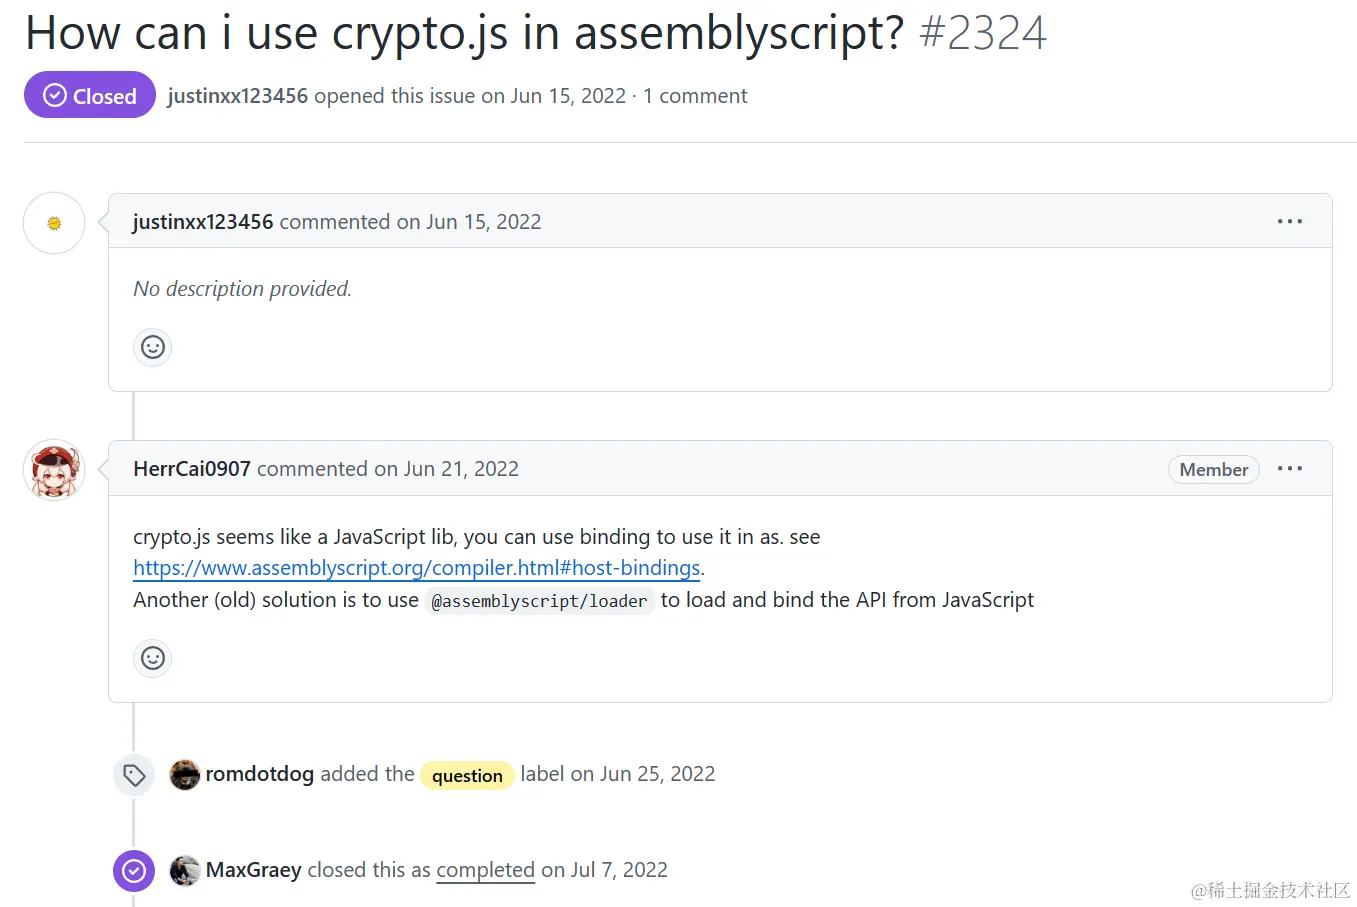
Task: Click the underlined completed link
Action: (x=485, y=870)
